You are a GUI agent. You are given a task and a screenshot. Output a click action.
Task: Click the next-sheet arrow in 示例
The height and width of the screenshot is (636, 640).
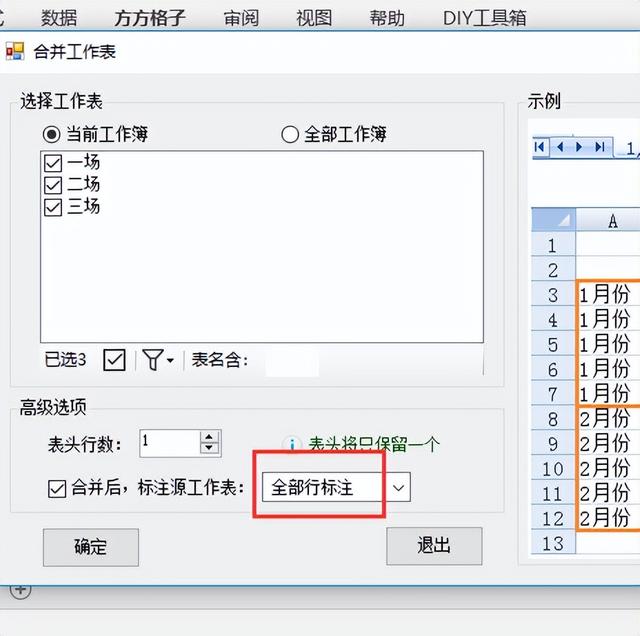pos(579,147)
